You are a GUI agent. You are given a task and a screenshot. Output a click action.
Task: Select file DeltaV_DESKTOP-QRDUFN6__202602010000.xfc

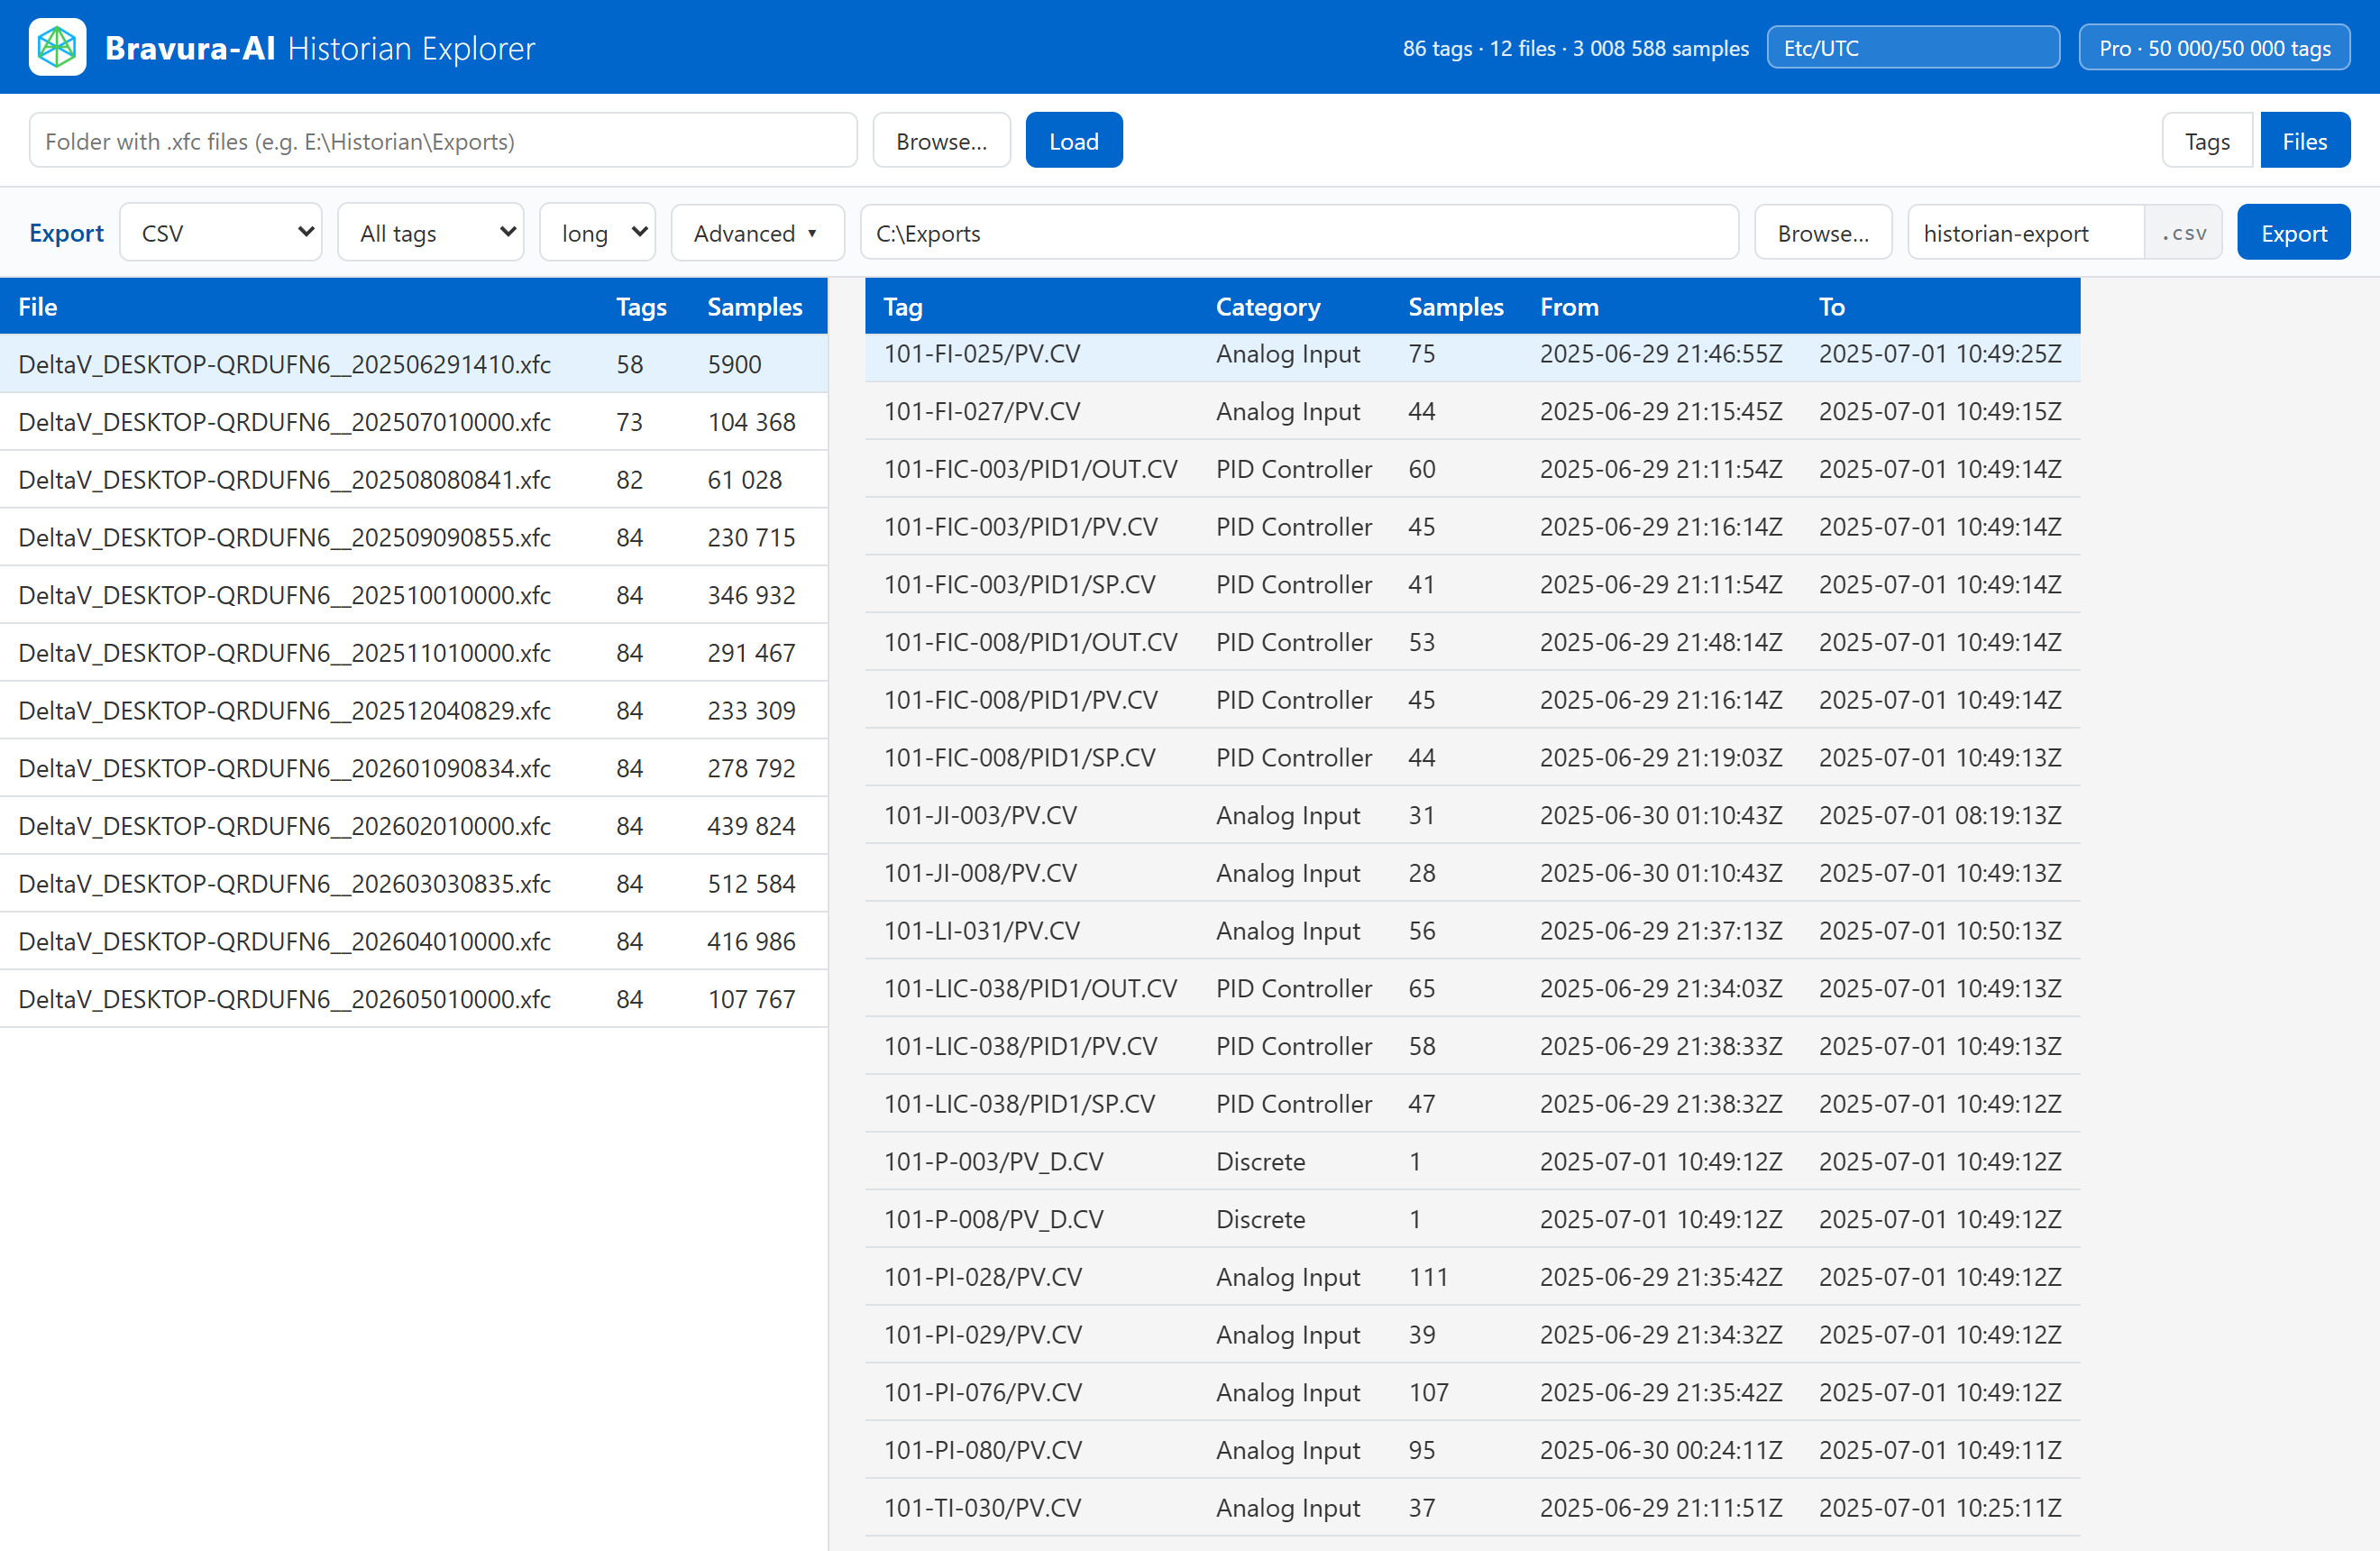[x=413, y=826]
